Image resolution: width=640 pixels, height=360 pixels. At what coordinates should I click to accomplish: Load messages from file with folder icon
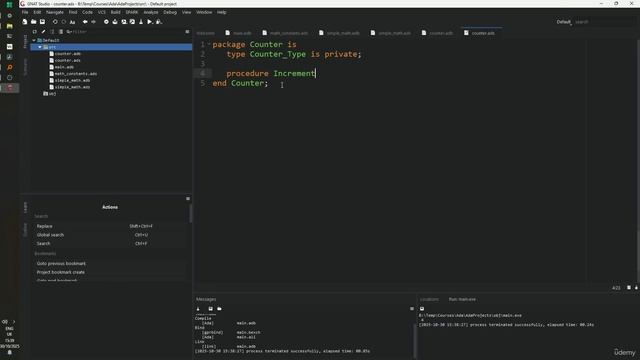pyautogui.click(x=219, y=309)
